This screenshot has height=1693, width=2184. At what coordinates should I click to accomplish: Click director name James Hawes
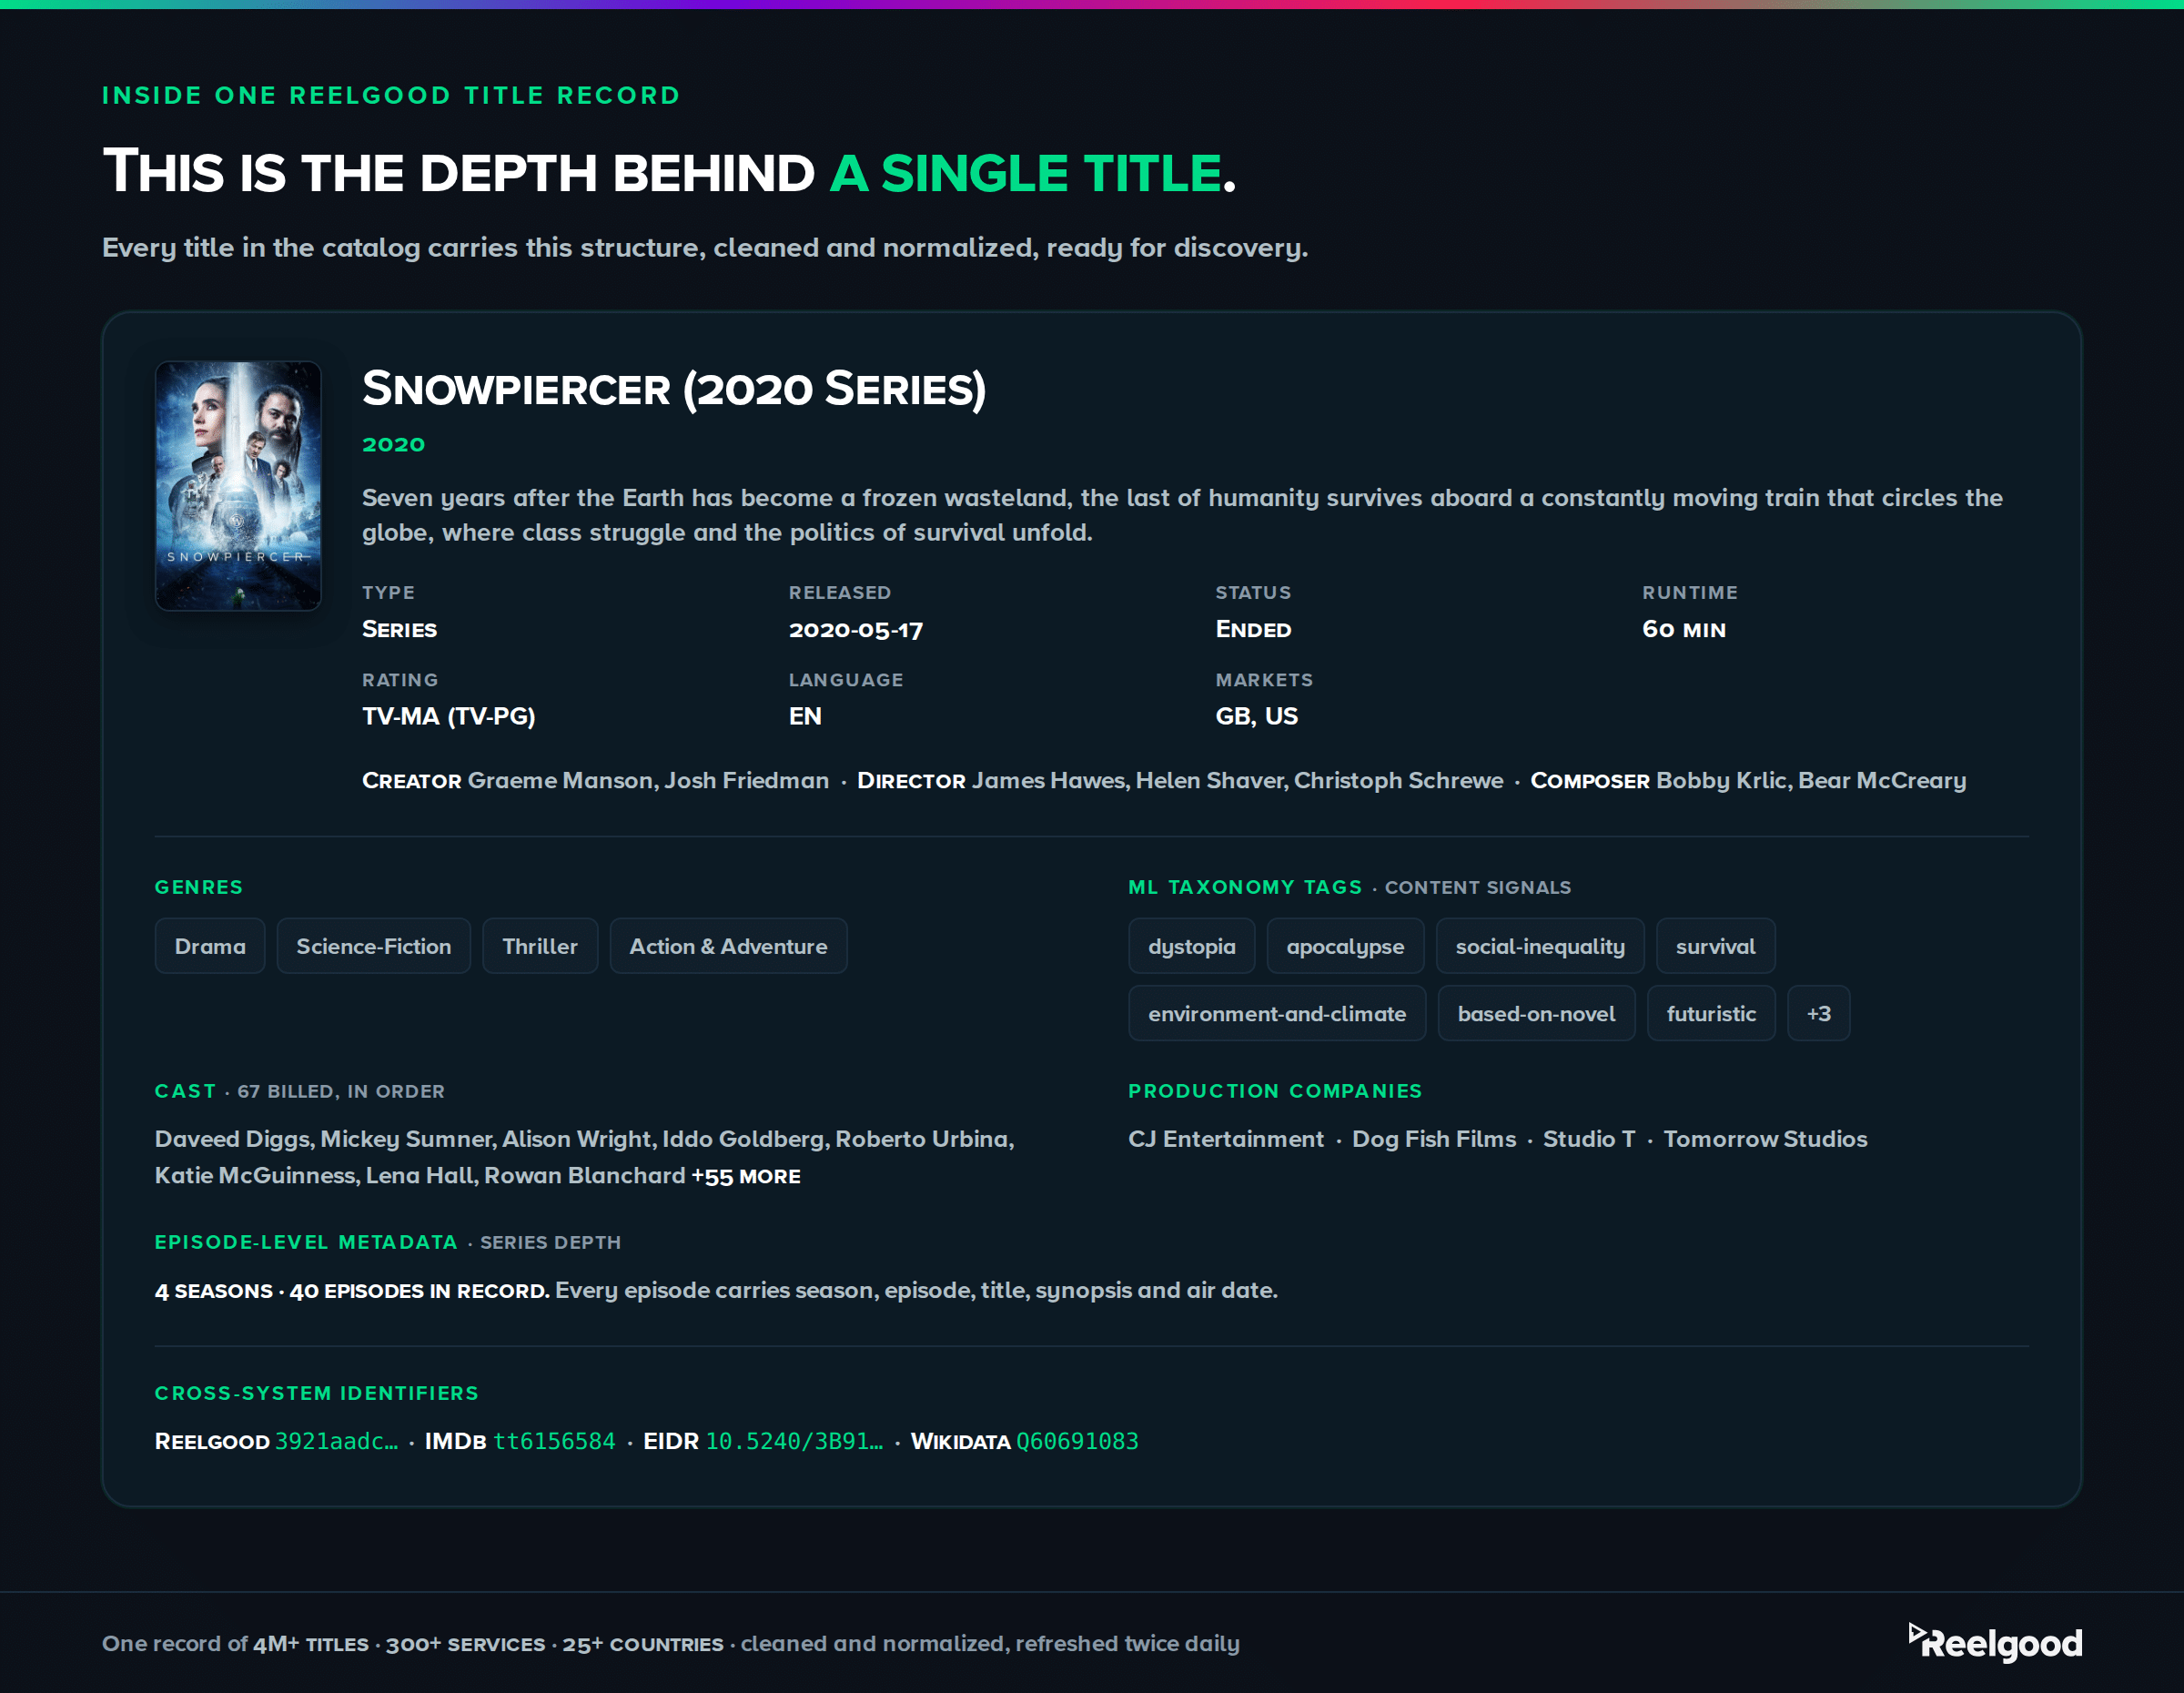point(1048,780)
